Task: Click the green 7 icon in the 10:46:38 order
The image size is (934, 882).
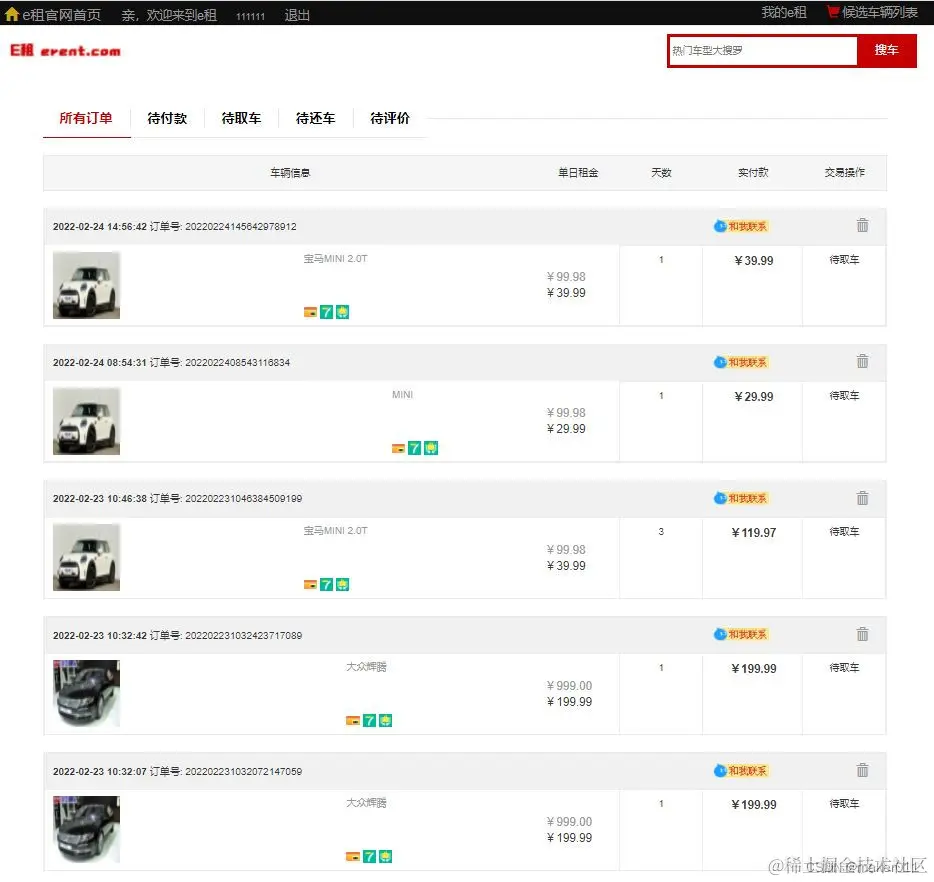Action: pos(326,585)
